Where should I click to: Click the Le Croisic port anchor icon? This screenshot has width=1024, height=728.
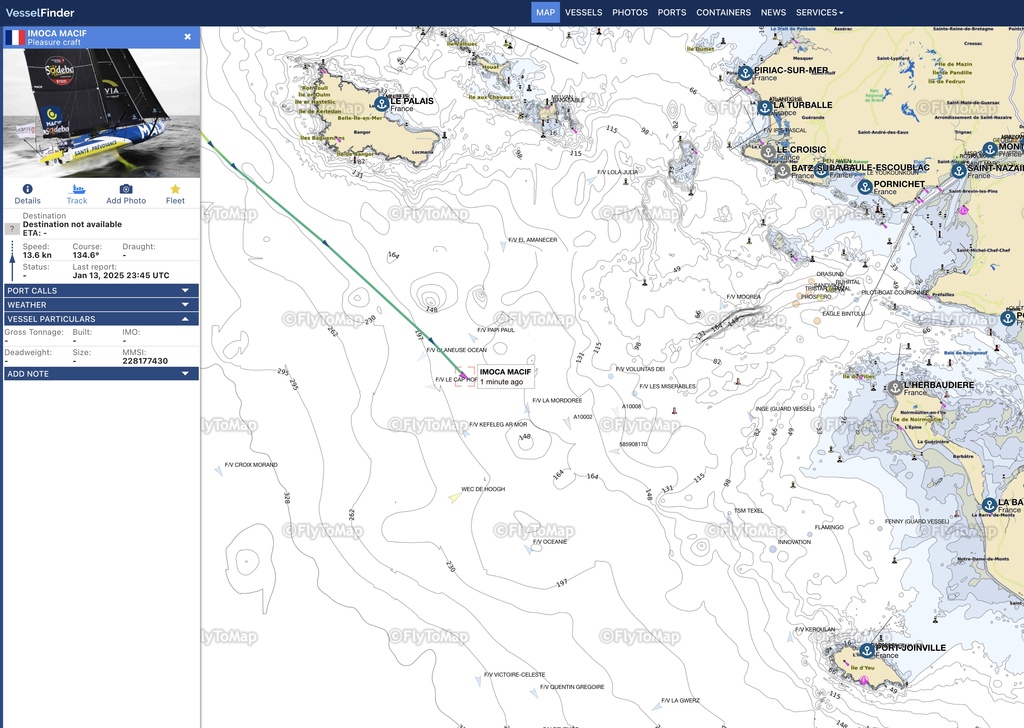coord(768,152)
